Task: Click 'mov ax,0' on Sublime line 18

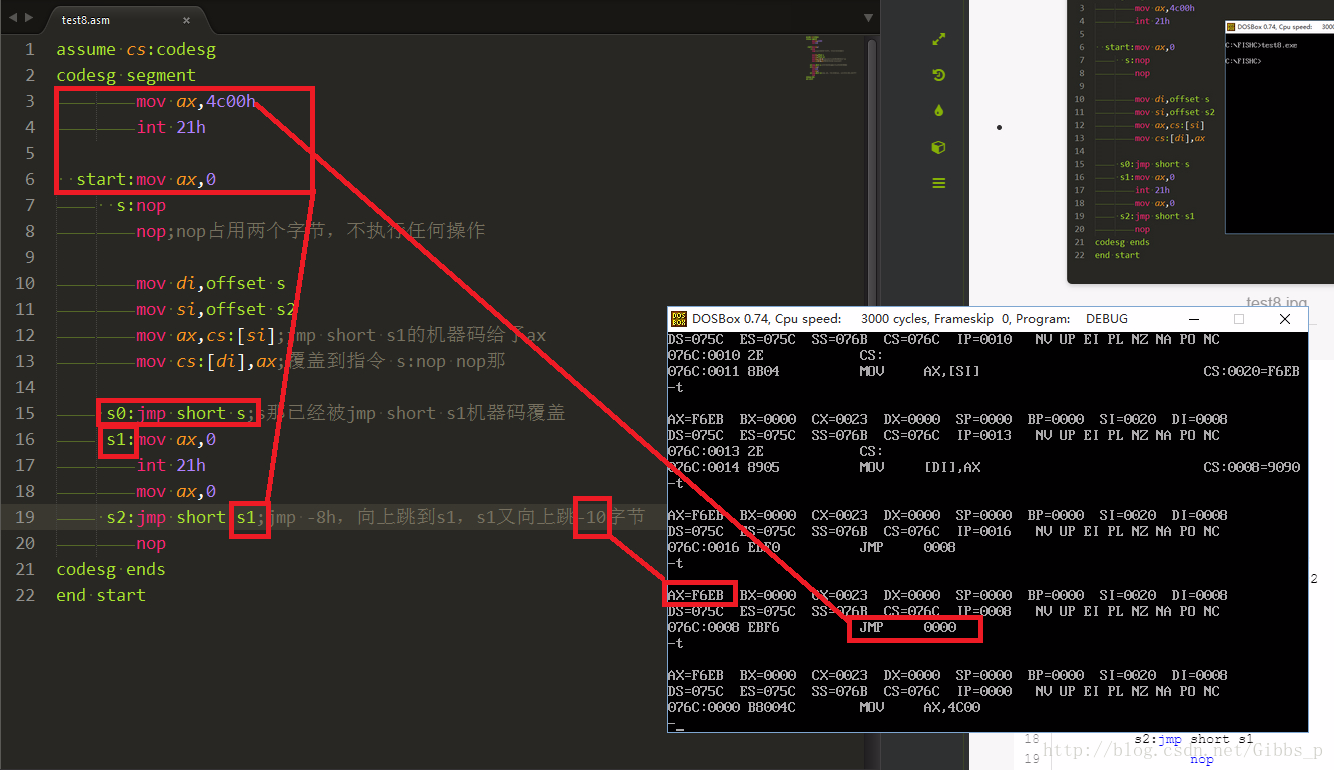Action: [176, 492]
